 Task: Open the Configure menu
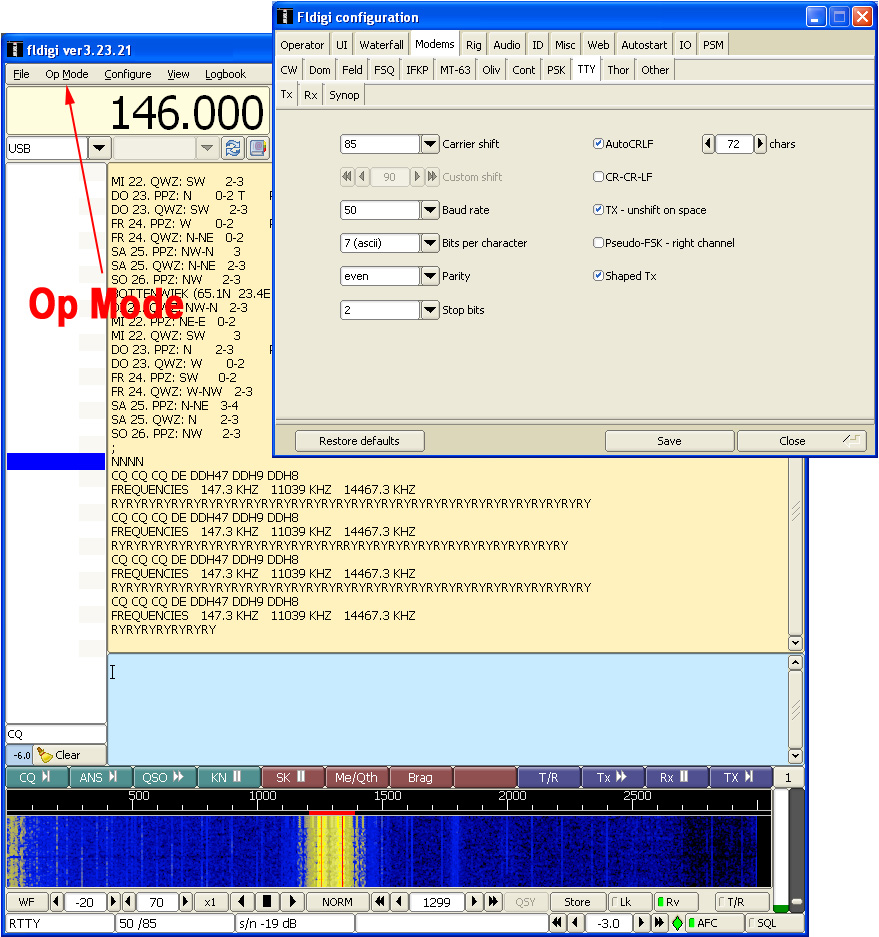click(x=128, y=74)
